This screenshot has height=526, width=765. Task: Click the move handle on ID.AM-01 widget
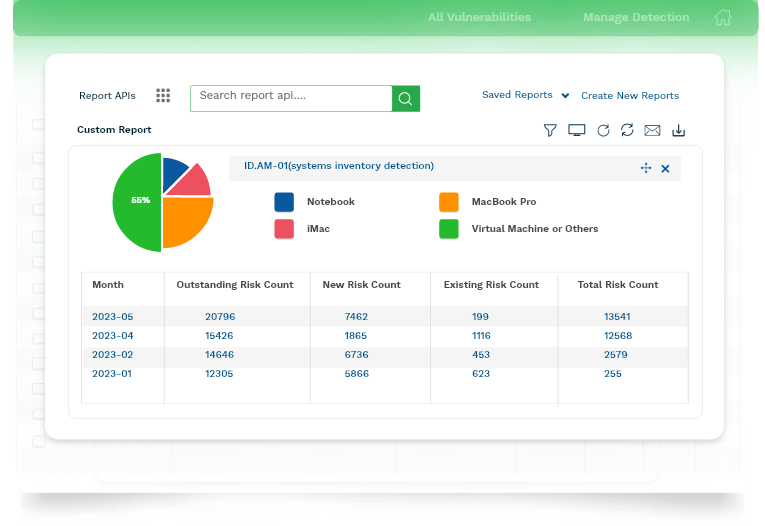[x=646, y=168]
